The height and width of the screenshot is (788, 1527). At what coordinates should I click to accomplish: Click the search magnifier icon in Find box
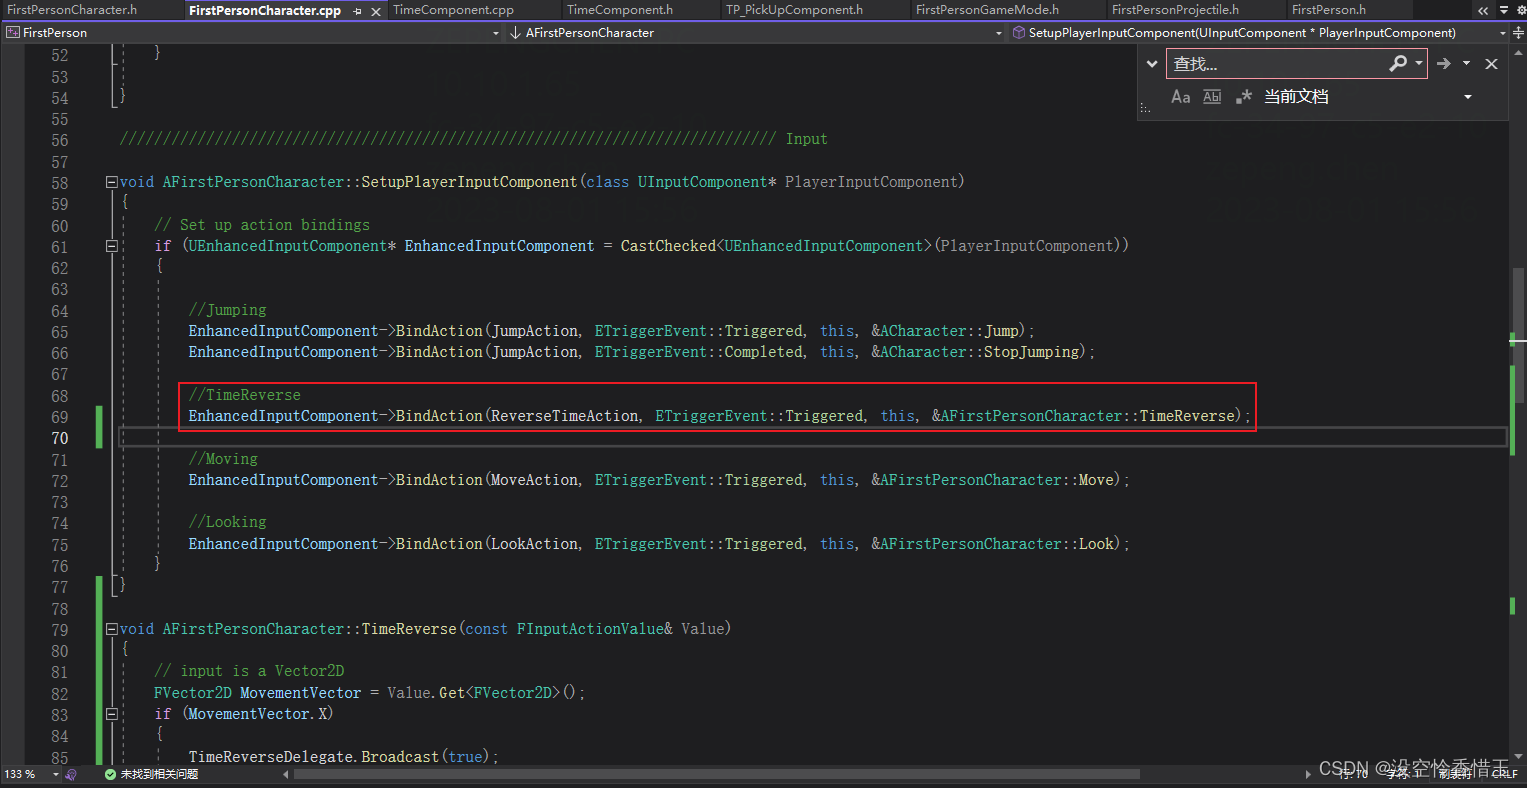pos(1398,63)
